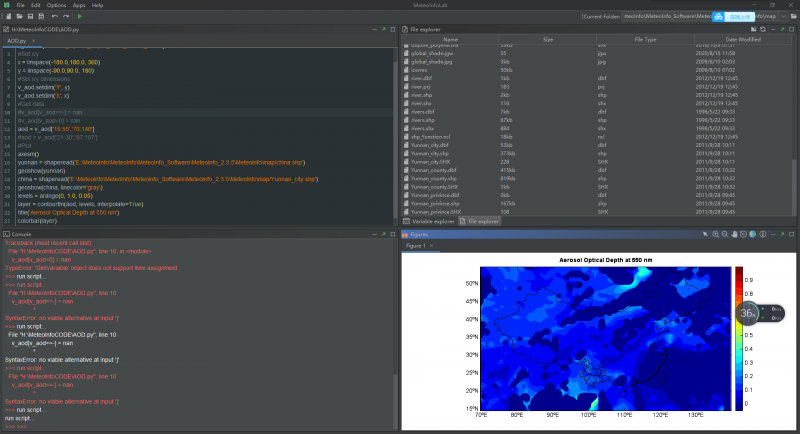Select the Zoom Out tool in Figures
800x434 pixels.
pyautogui.click(x=726, y=234)
